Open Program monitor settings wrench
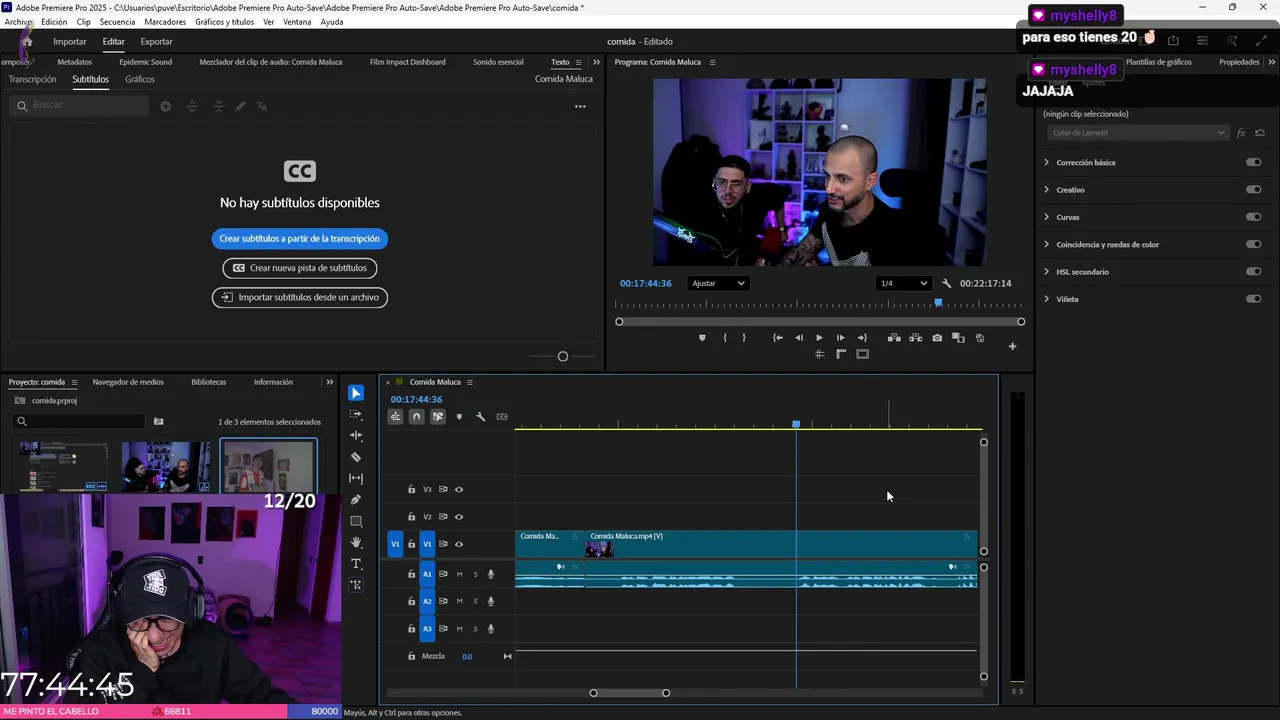This screenshot has width=1280, height=720. [946, 283]
